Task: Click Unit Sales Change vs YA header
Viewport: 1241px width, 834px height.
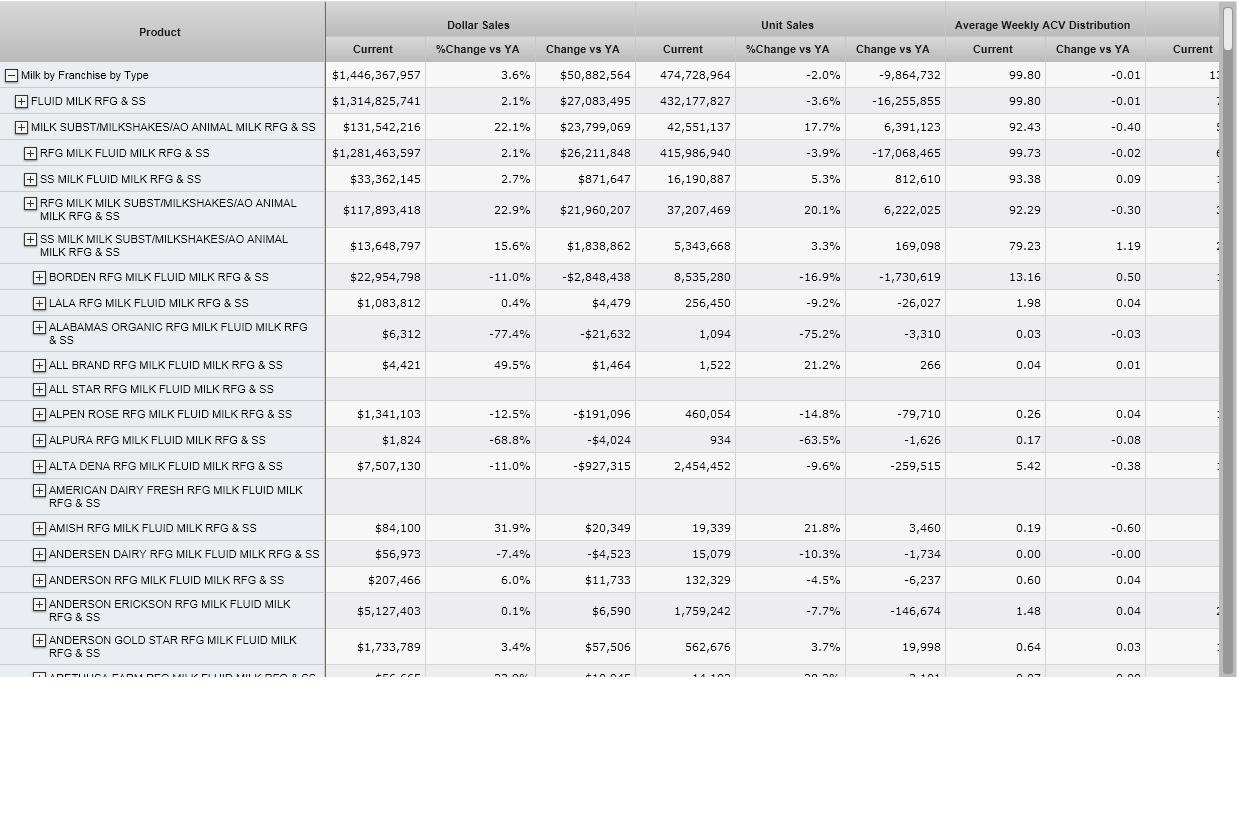Action: pyautogui.click(x=892, y=49)
